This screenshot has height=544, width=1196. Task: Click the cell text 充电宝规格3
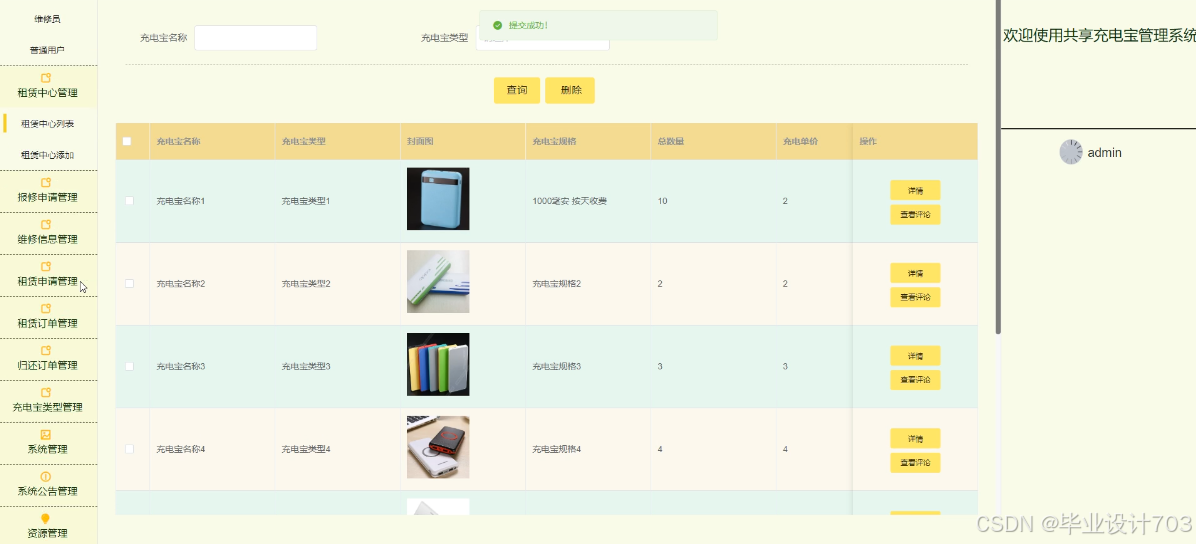coord(557,366)
